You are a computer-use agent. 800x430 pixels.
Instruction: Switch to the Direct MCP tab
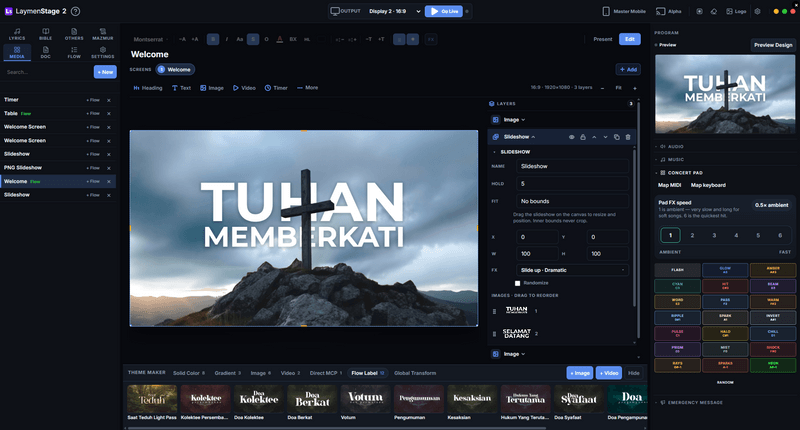tap(326, 373)
